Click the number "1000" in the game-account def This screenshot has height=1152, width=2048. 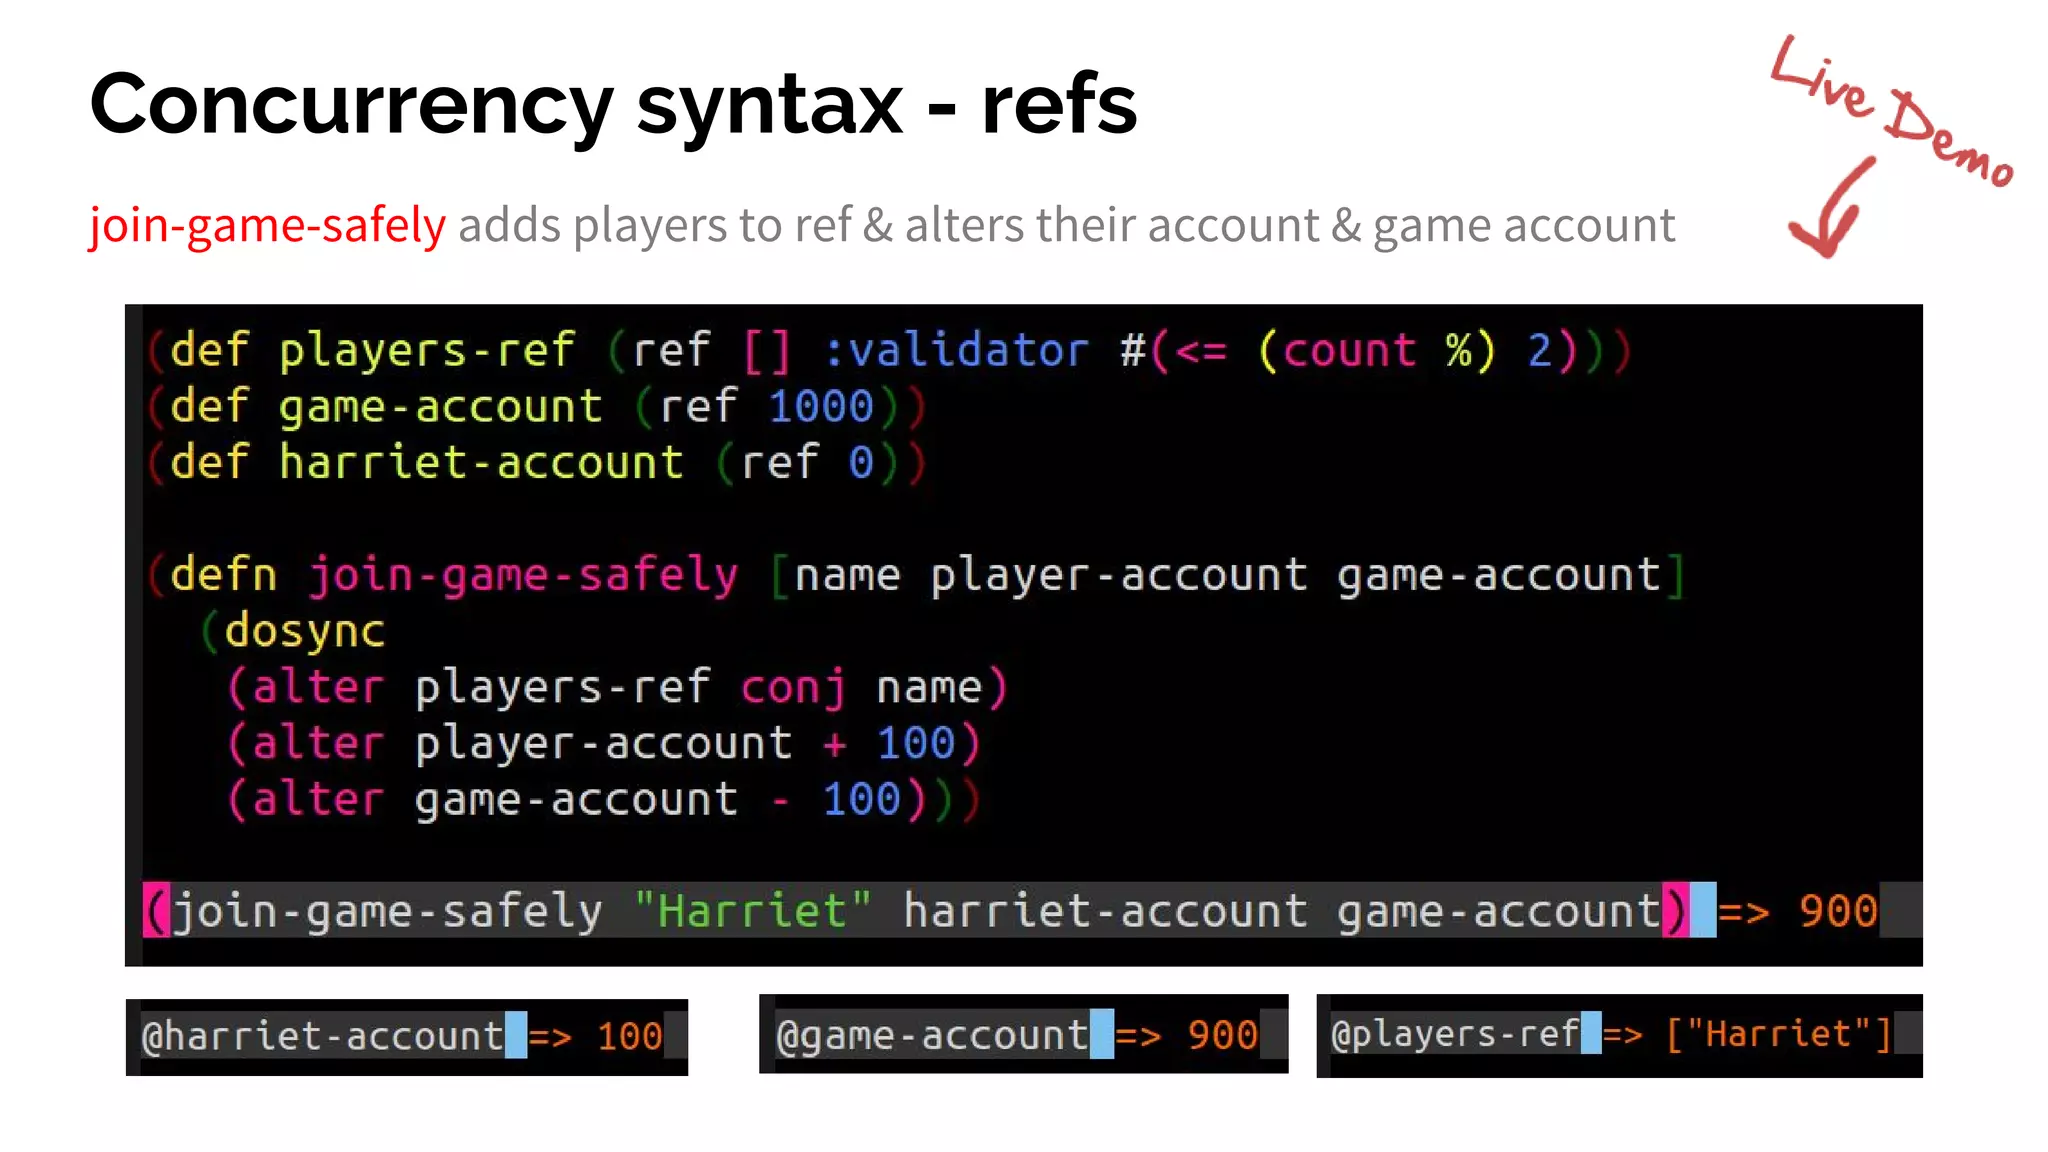pyautogui.click(x=821, y=407)
